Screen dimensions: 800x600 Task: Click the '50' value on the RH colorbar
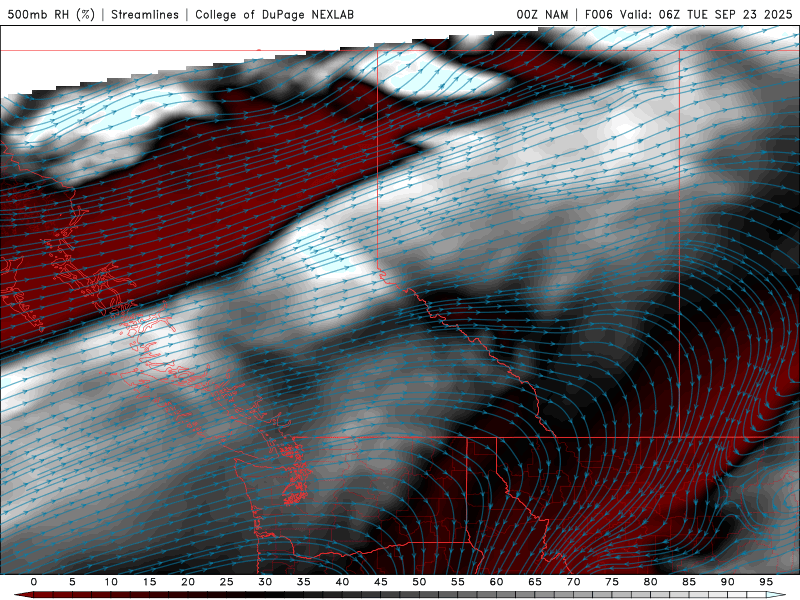point(419,582)
